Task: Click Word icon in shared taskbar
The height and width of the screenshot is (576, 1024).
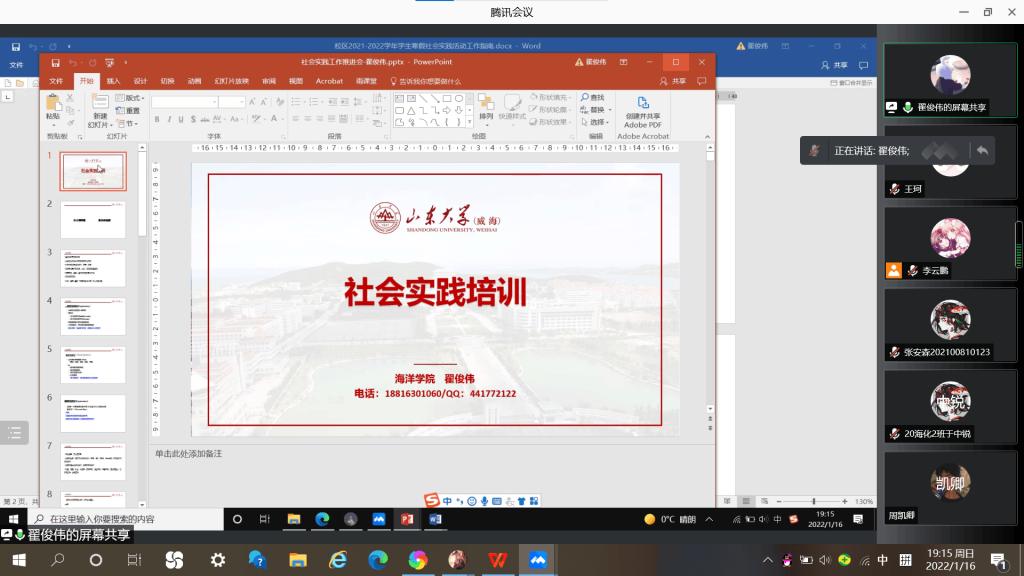Action: (x=436, y=519)
